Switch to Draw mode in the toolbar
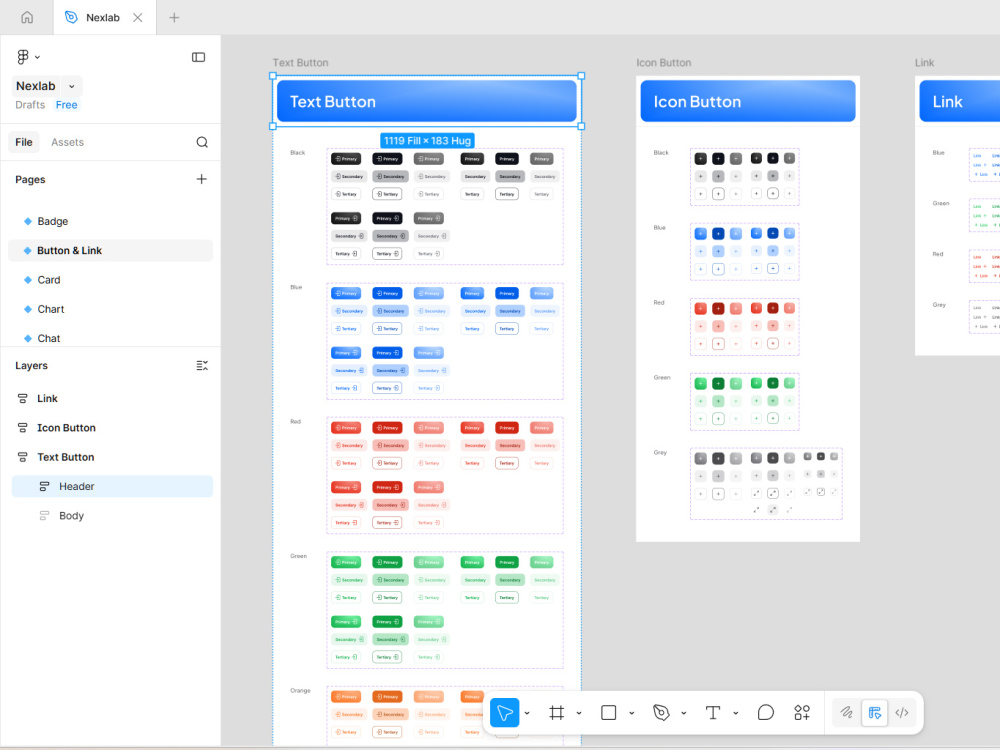 846,712
